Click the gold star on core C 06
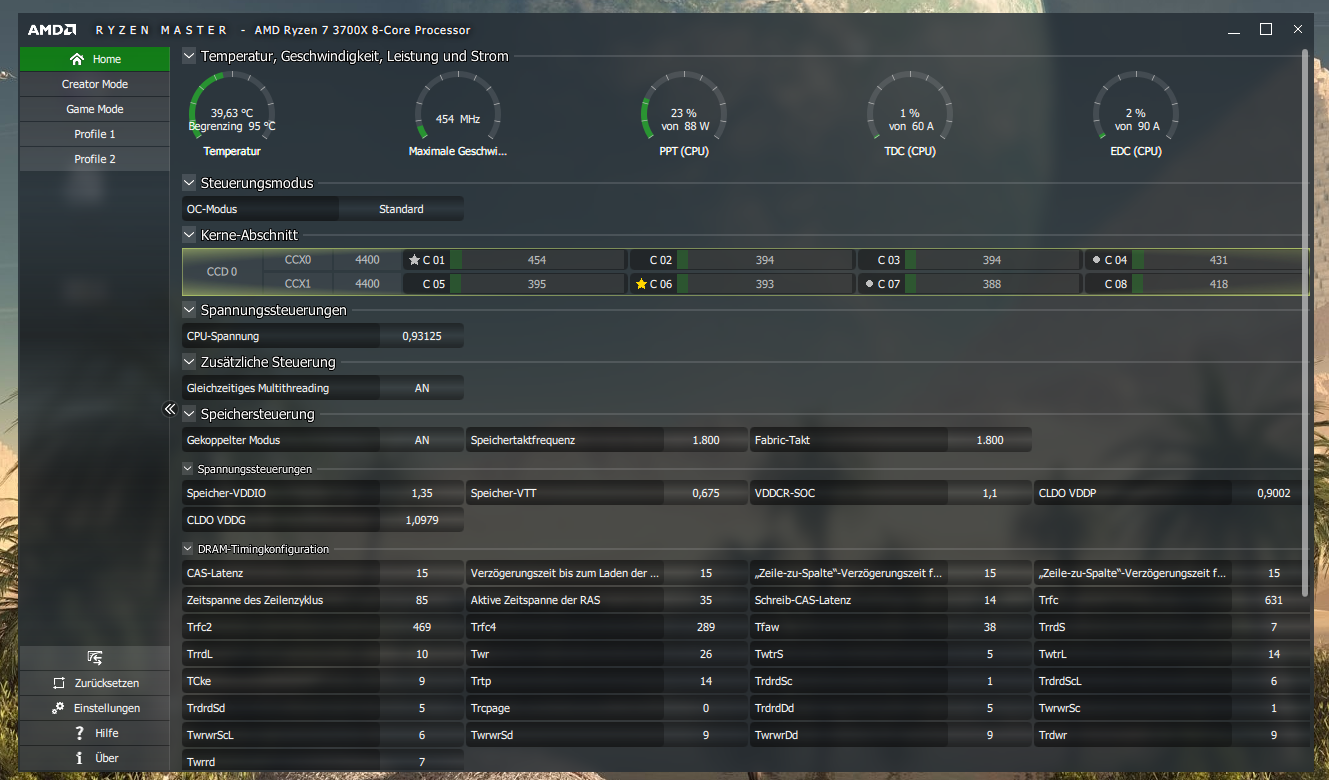The height and width of the screenshot is (780, 1329). click(641, 284)
